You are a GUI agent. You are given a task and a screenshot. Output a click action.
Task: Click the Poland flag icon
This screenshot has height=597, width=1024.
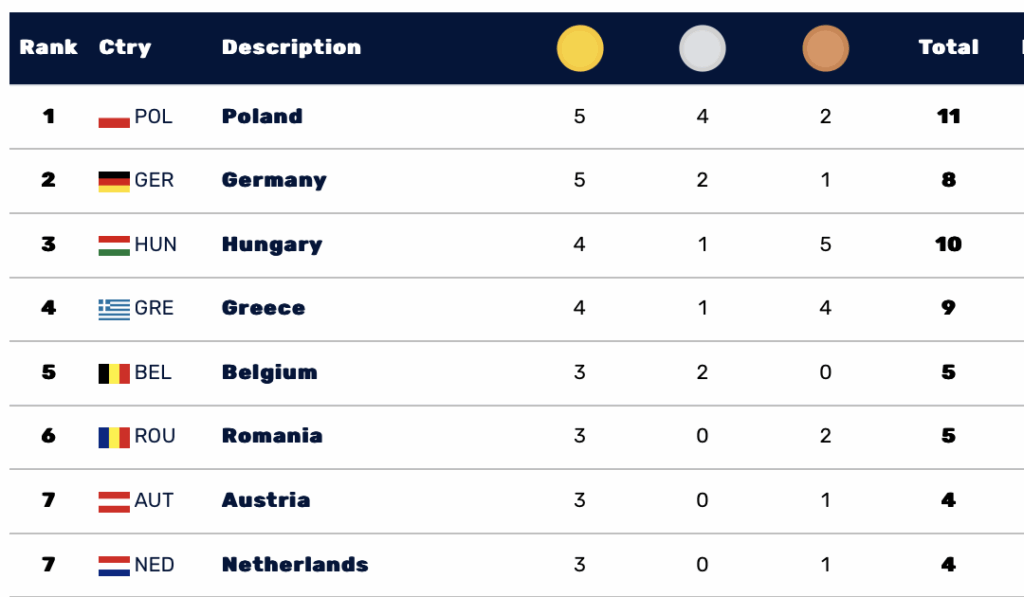(114, 116)
